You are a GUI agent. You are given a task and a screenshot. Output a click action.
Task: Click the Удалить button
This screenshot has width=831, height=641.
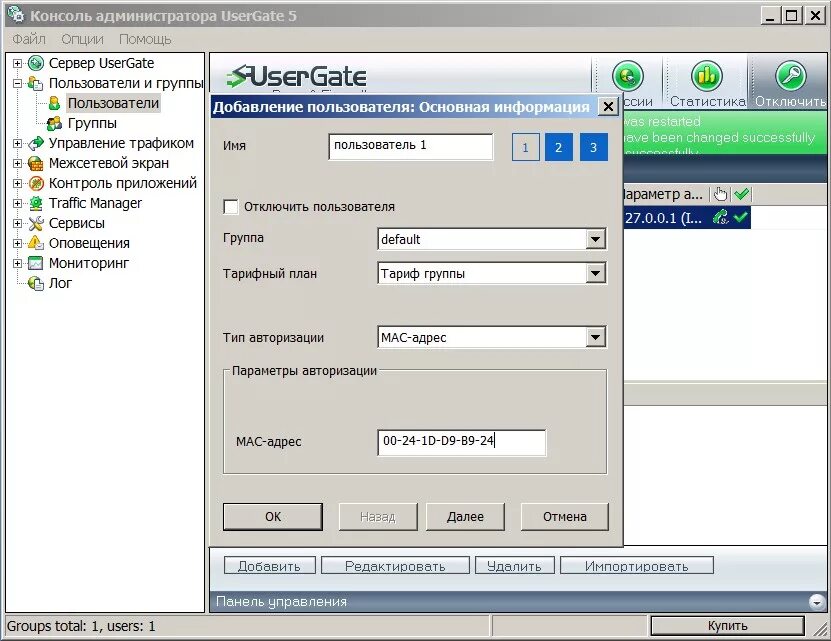coord(515,566)
